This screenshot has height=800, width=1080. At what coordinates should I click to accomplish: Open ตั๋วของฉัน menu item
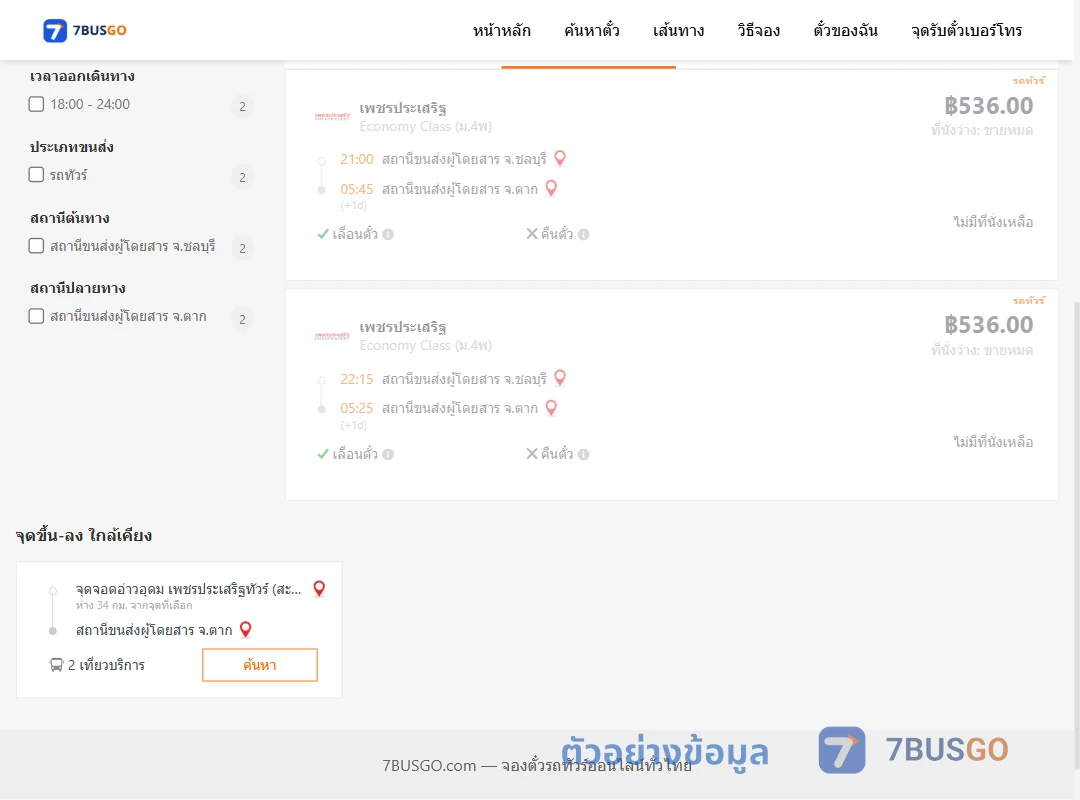click(845, 31)
